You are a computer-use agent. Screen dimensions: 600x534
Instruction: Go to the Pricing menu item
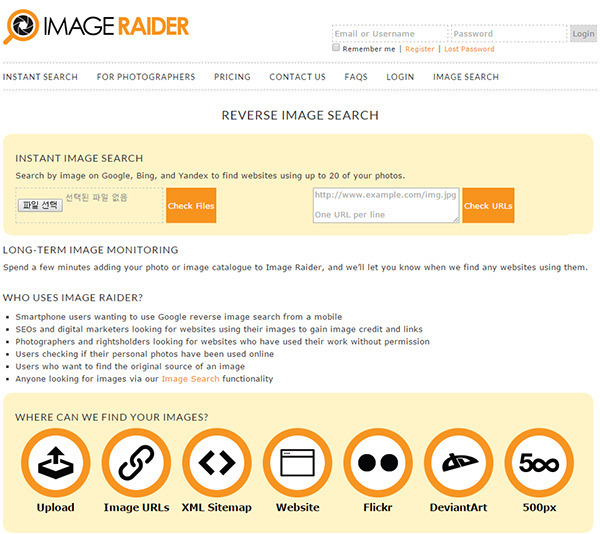click(232, 77)
